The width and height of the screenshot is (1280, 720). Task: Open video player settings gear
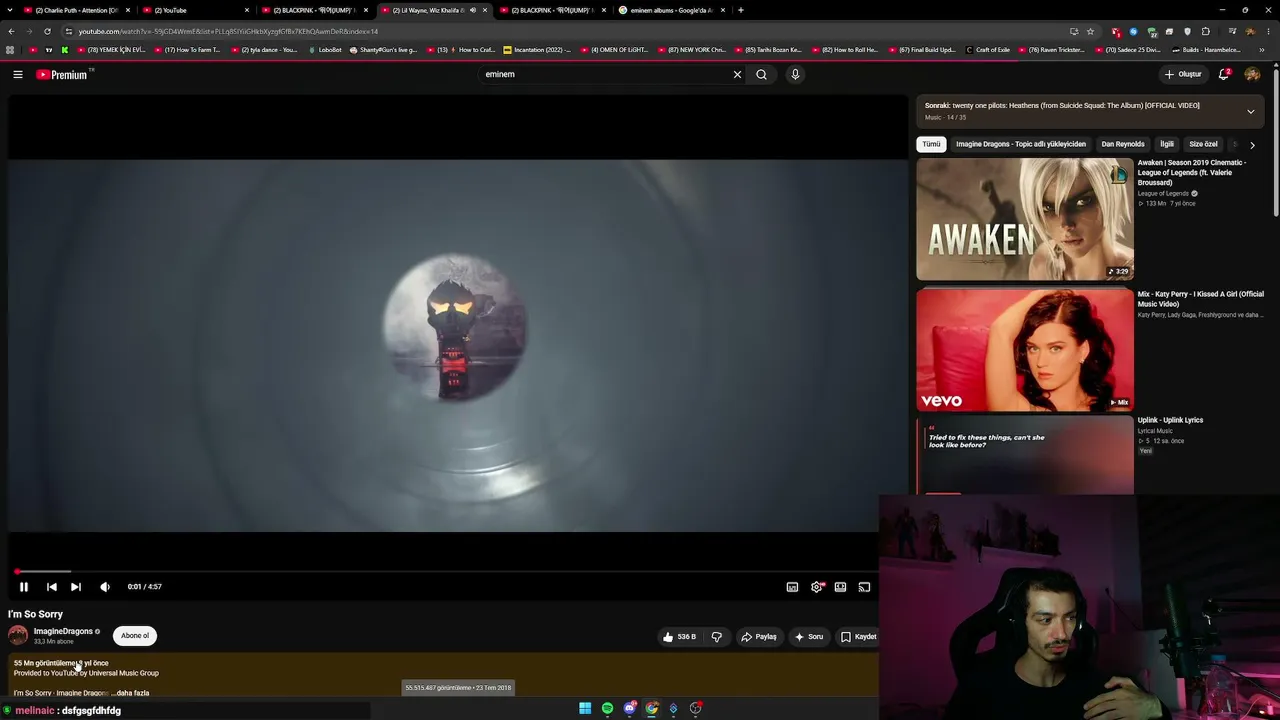click(817, 587)
